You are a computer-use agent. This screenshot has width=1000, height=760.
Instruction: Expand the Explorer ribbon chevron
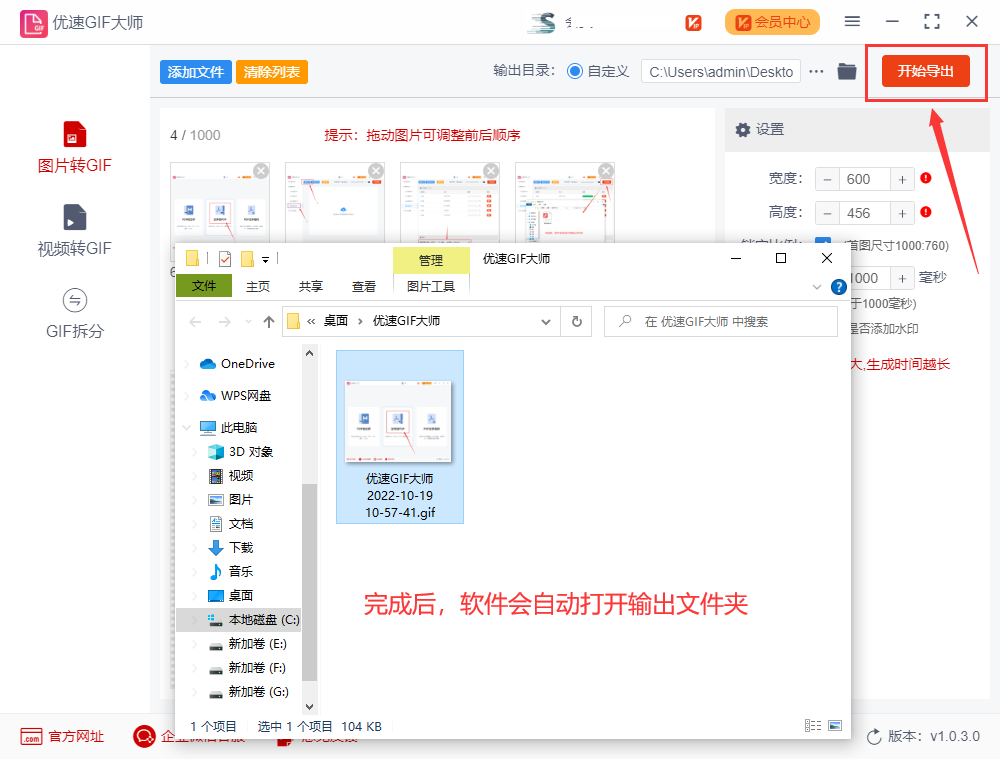817,287
